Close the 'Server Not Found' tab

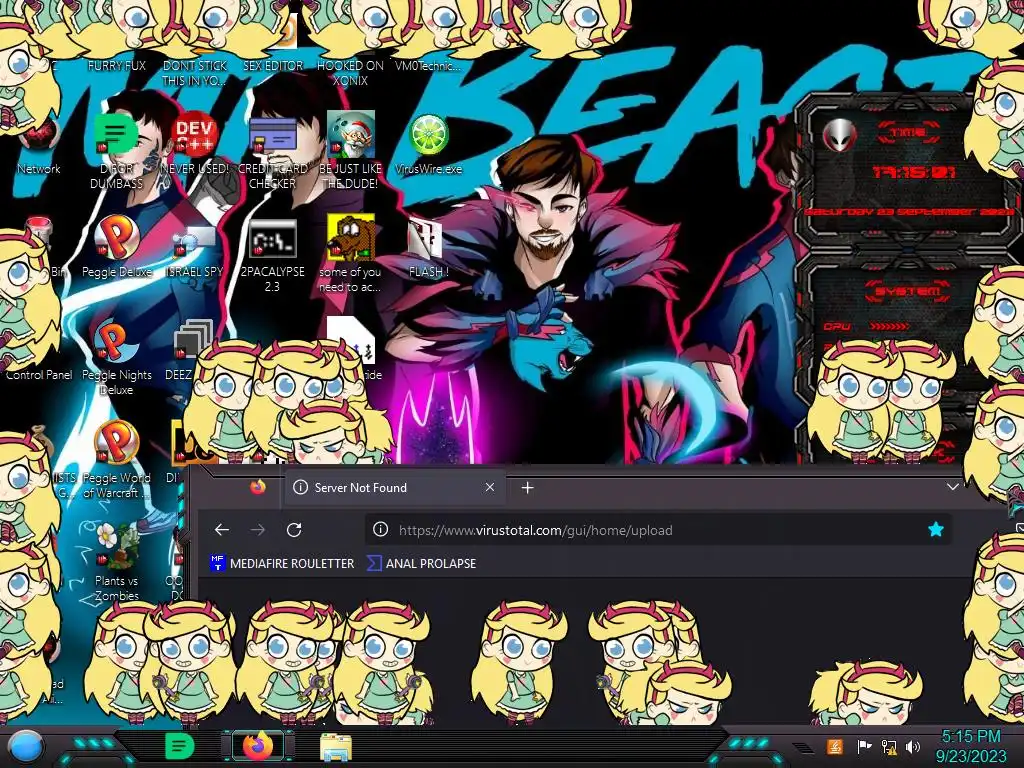click(490, 487)
